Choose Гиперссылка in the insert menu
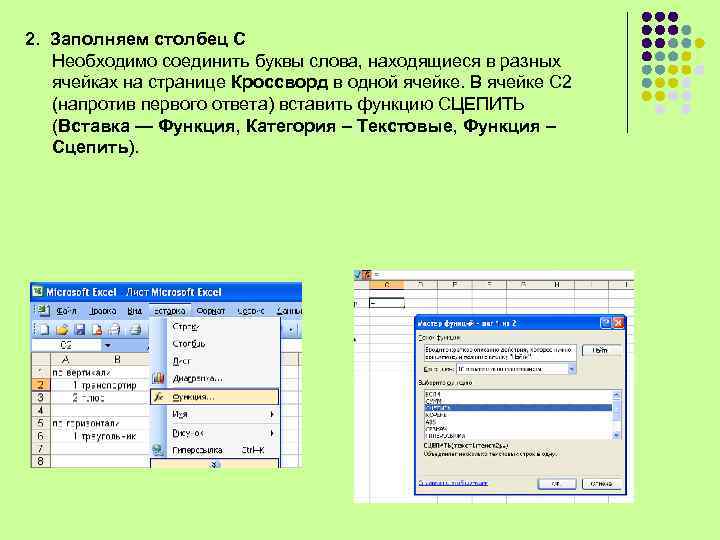The image size is (720, 540). pyautogui.click(x=214, y=450)
